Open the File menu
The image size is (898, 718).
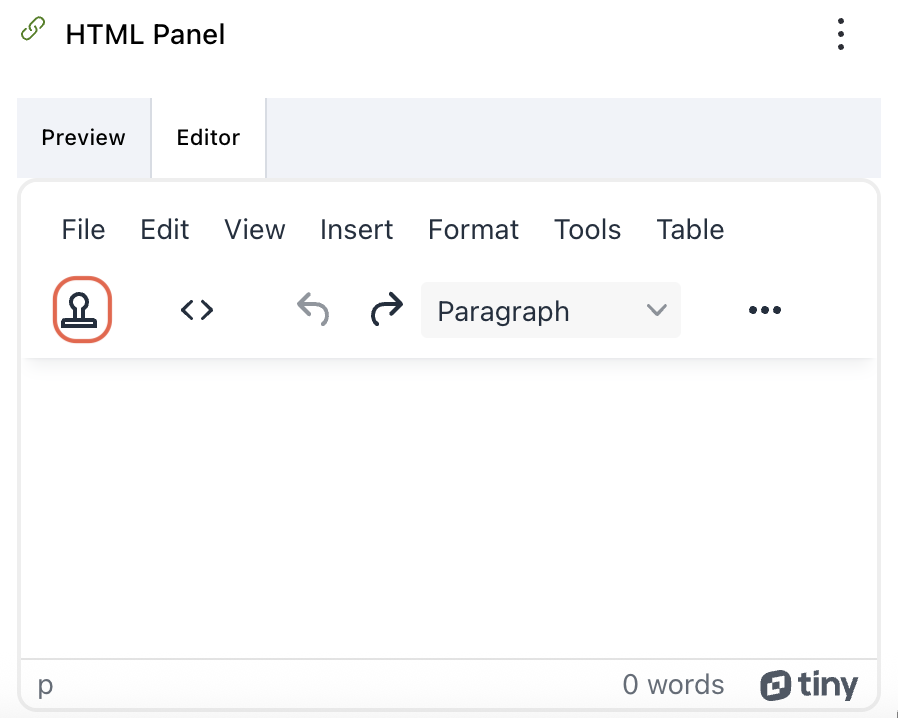tap(82, 229)
